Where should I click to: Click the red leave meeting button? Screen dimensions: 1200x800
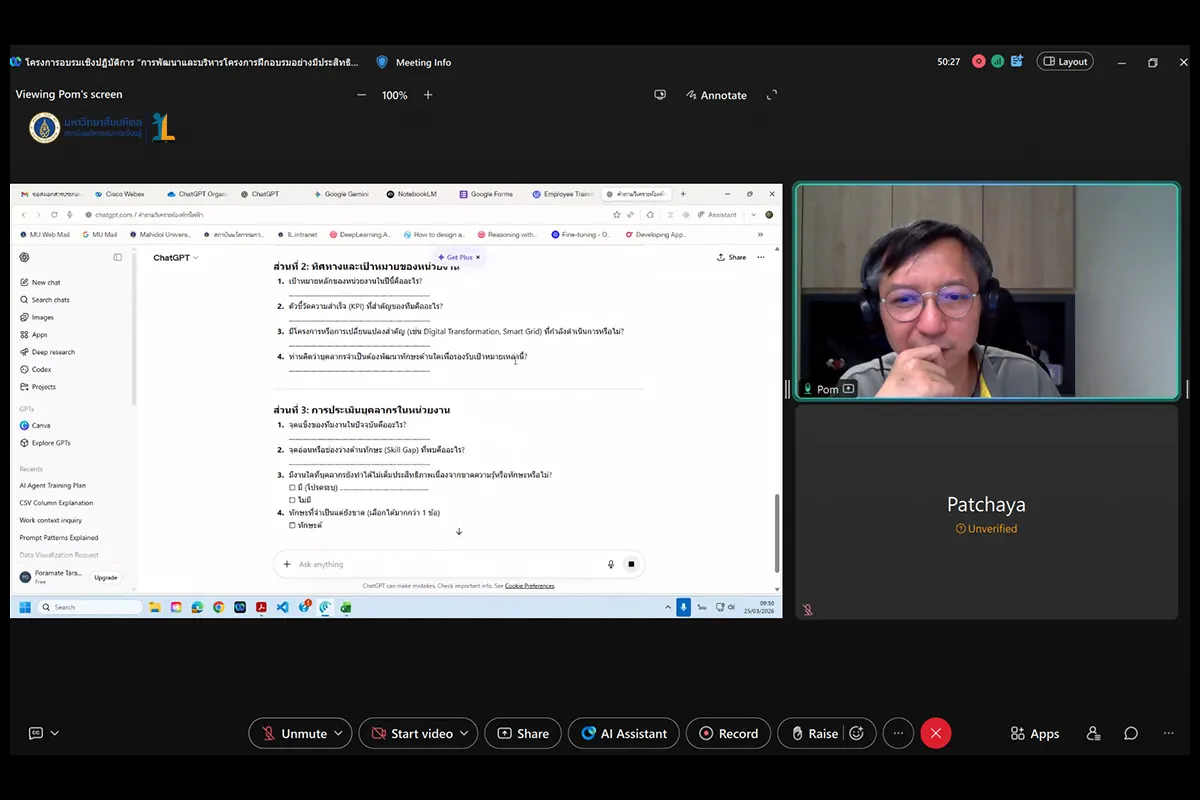pyautogui.click(x=935, y=733)
